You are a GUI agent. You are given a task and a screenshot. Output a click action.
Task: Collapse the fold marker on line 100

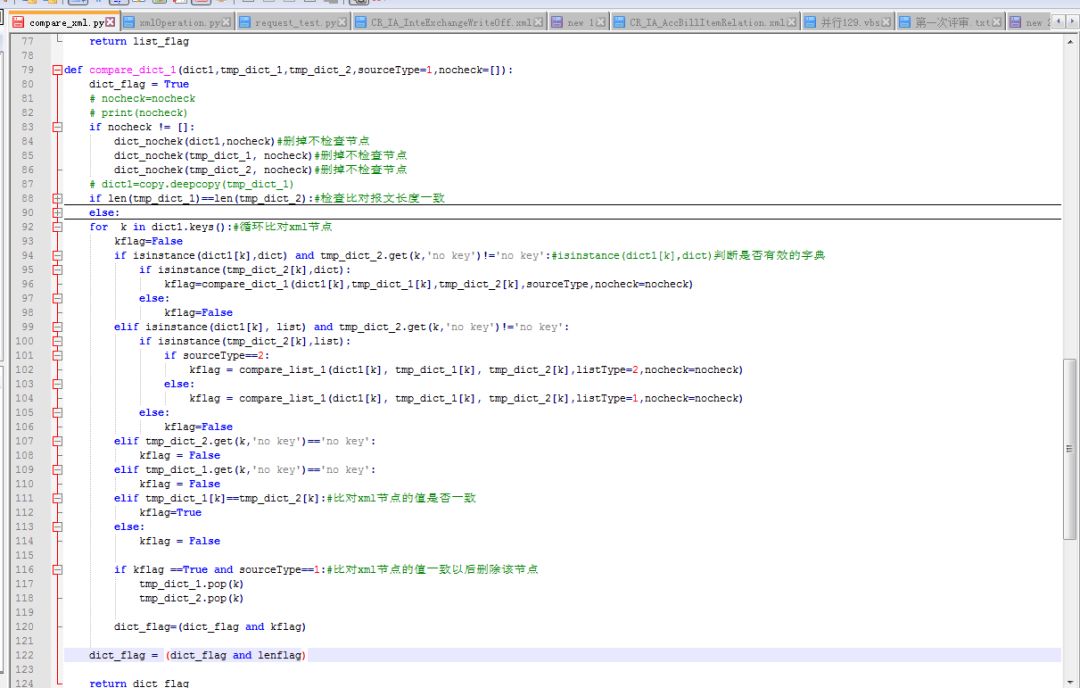57,341
